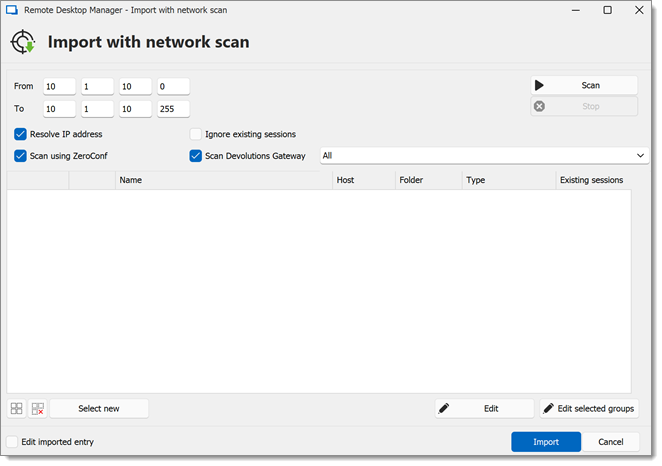
Task: Toggle Scan Devolutions Gateway checkbox
Action: (x=195, y=156)
